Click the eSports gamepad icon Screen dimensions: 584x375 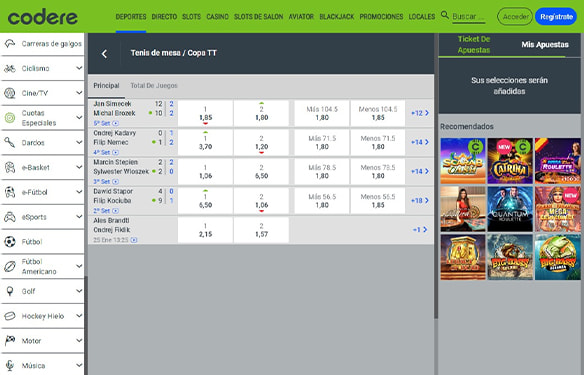coord(10,217)
